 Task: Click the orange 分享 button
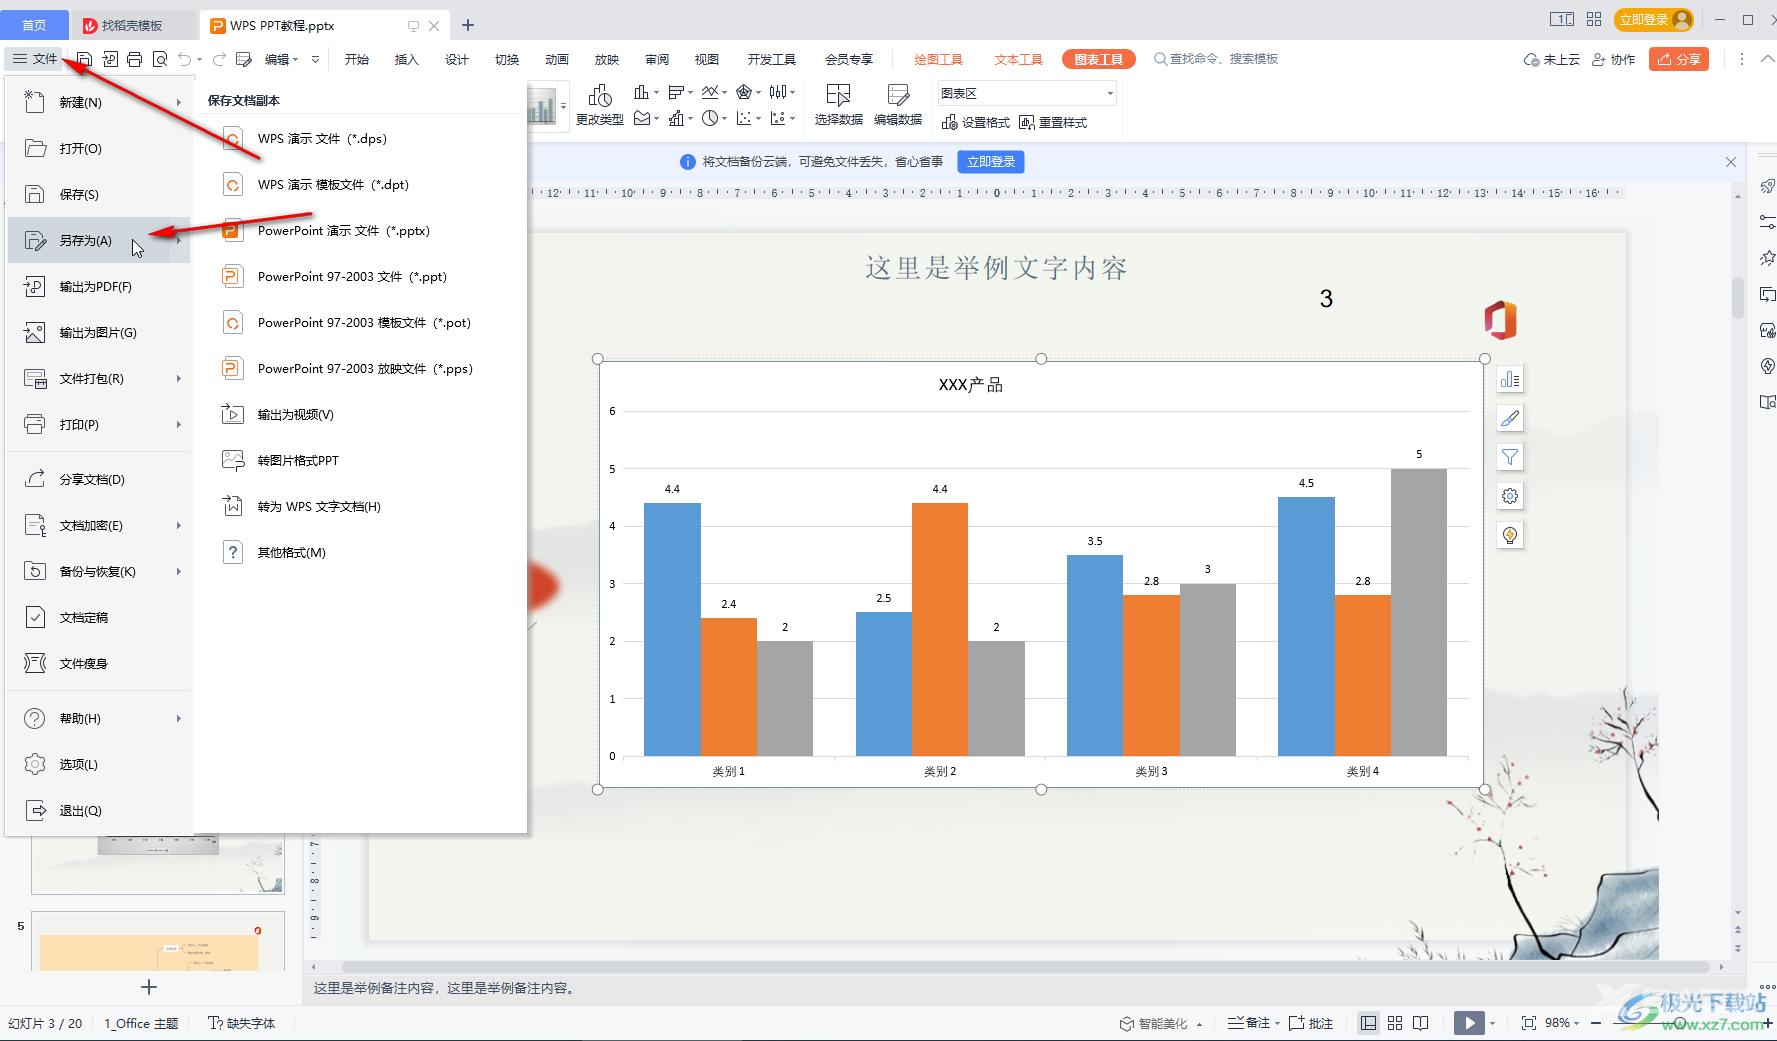[x=1679, y=60]
